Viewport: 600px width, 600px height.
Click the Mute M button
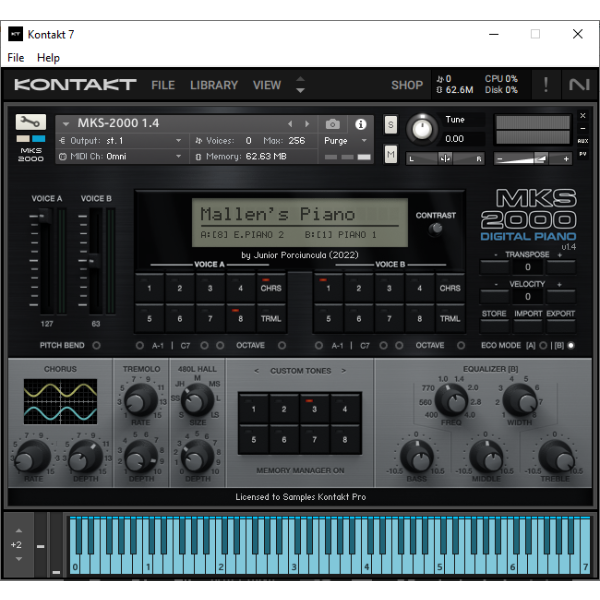390,154
